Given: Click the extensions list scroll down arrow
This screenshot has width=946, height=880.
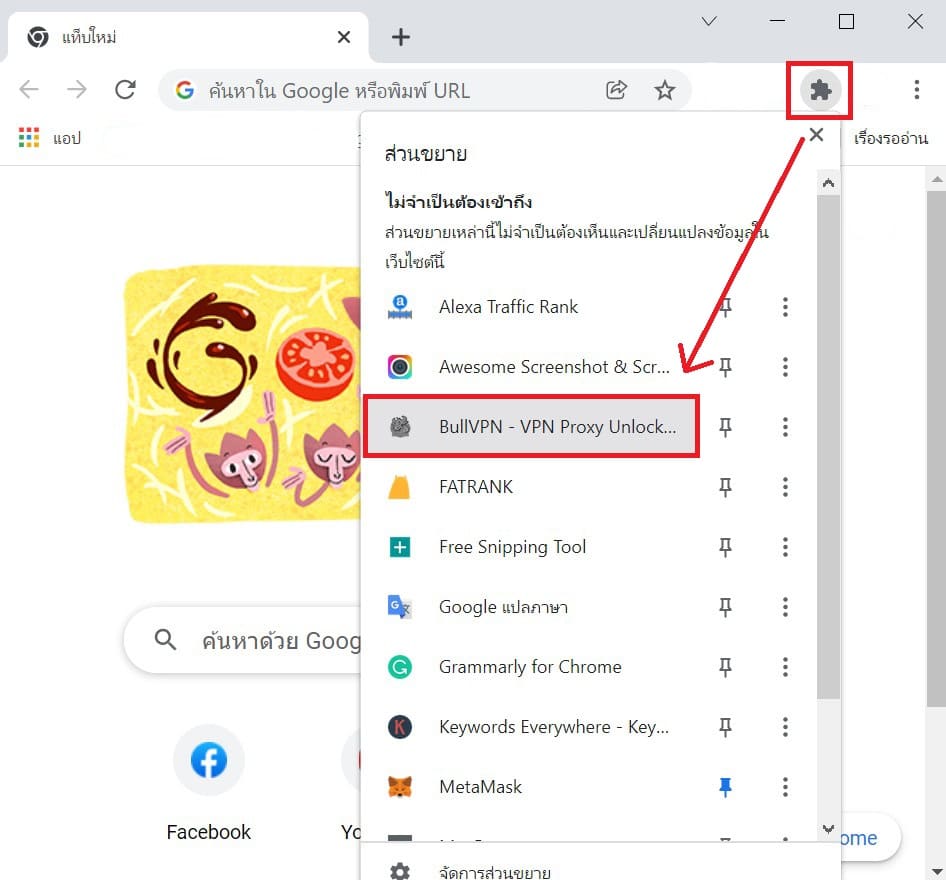Looking at the screenshot, I should click(828, 829).
